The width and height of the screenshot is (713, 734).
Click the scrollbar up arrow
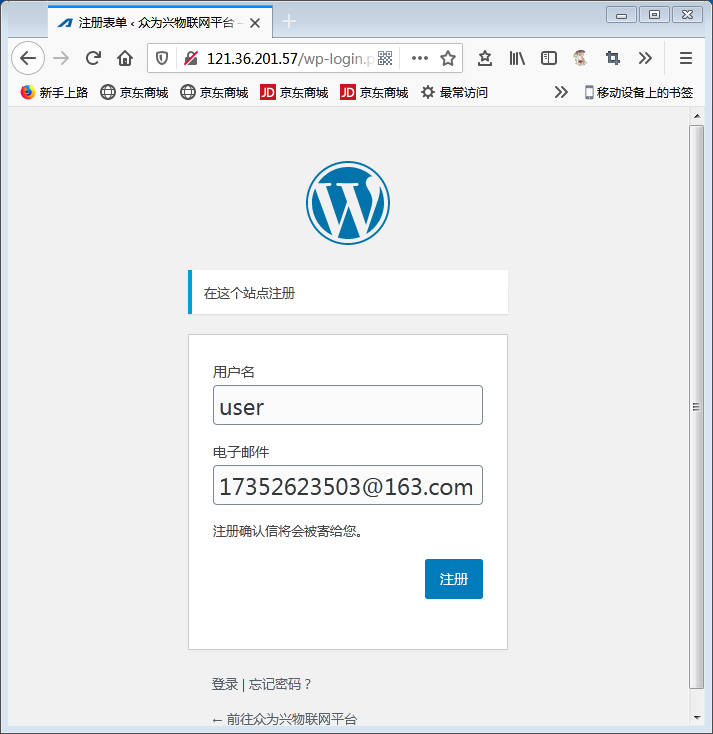[697, 116]
